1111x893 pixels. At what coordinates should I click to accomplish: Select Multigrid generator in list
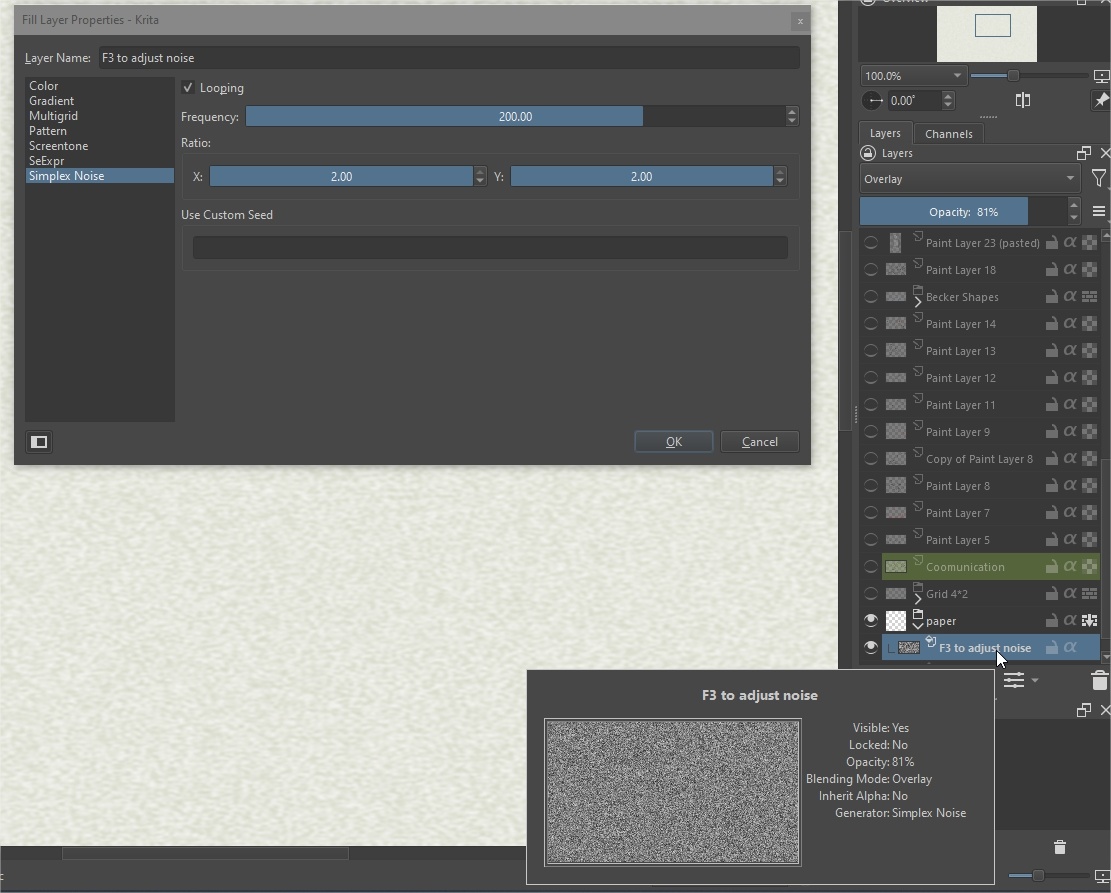[100, 116]
